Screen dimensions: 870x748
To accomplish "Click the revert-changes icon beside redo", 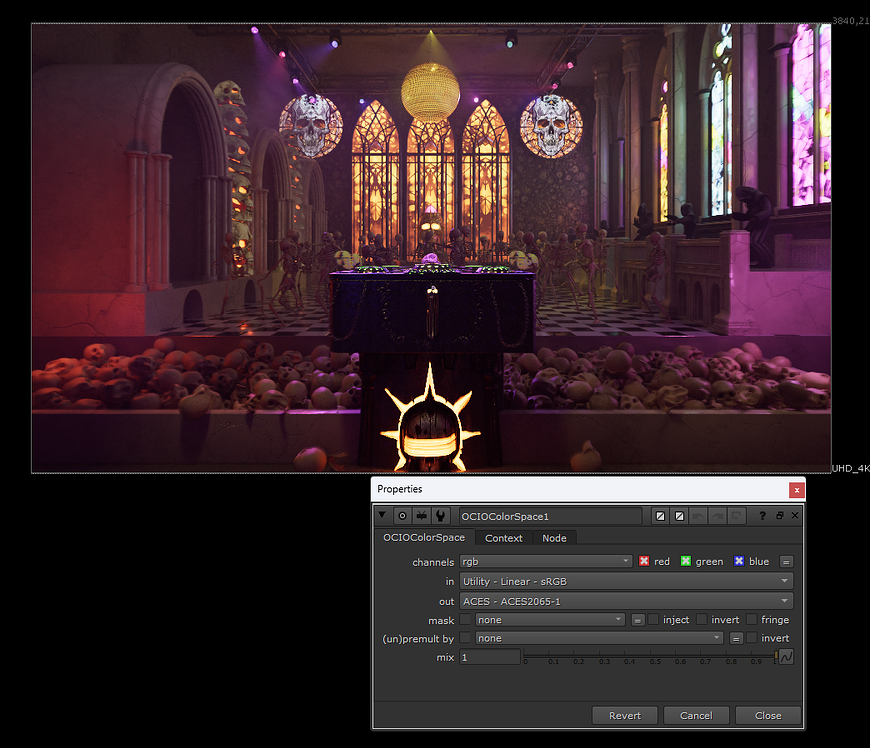I will 737,516.
